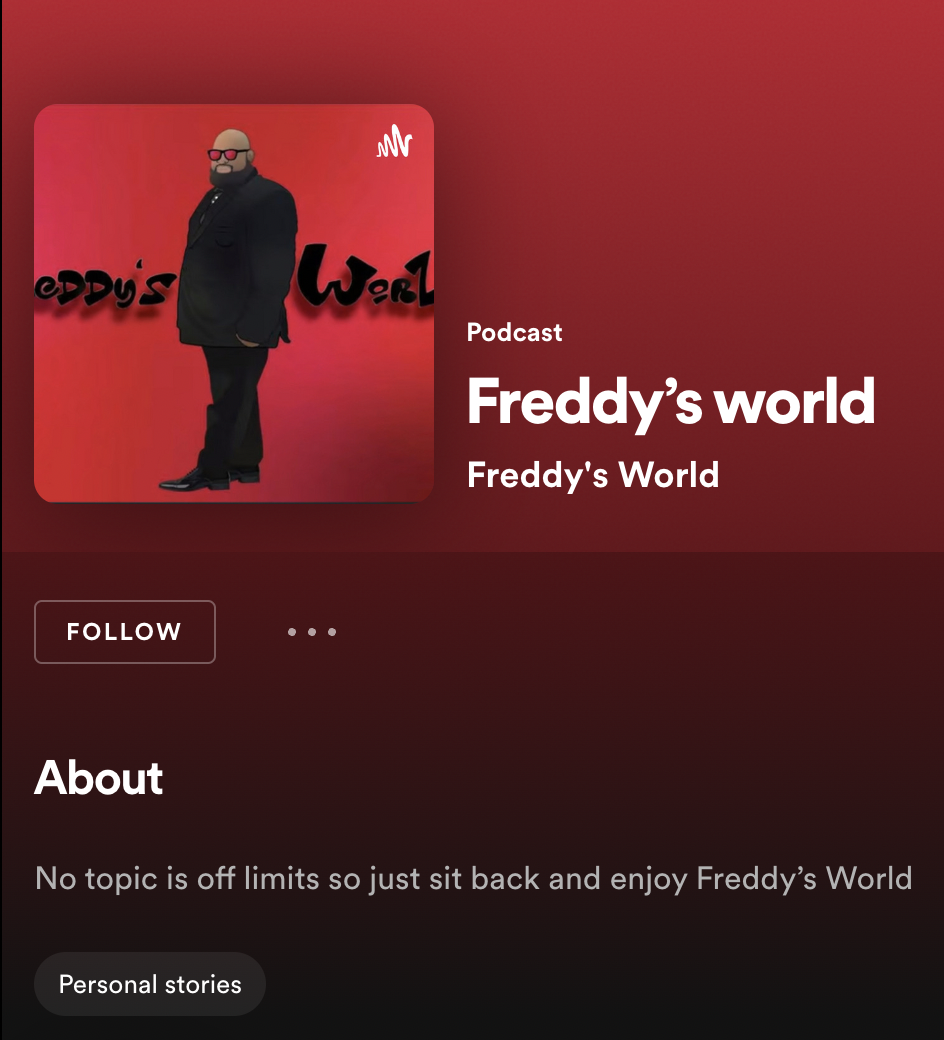Click the word enjoy in the description
Screen dimensions: 944x1040
648,881
